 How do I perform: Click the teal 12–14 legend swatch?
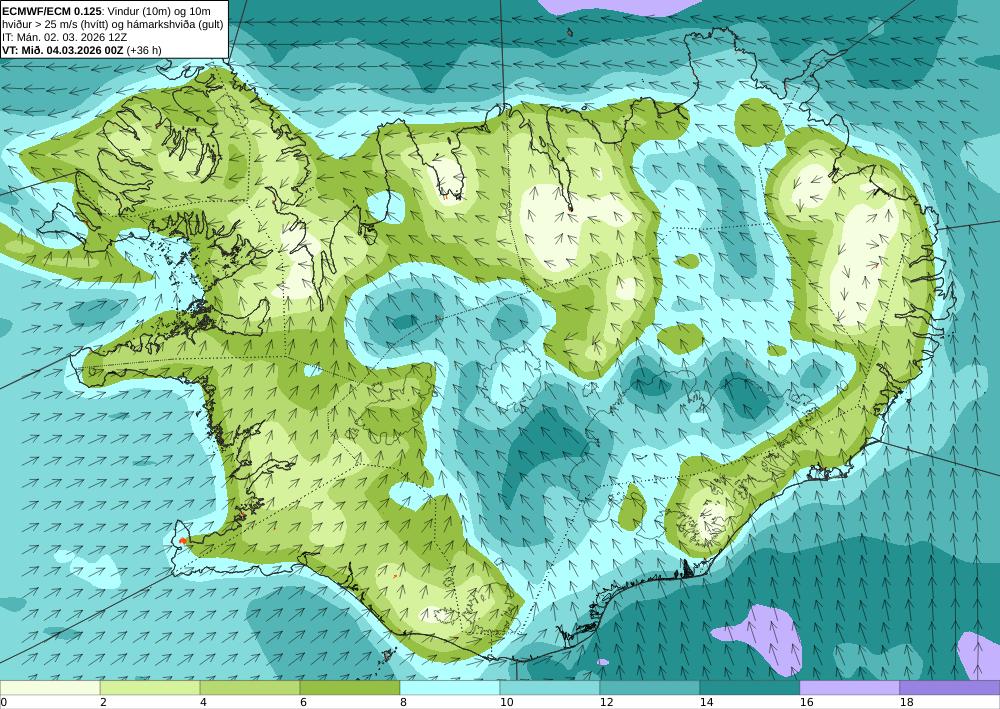pyautogui.click(x=650, y=688)
